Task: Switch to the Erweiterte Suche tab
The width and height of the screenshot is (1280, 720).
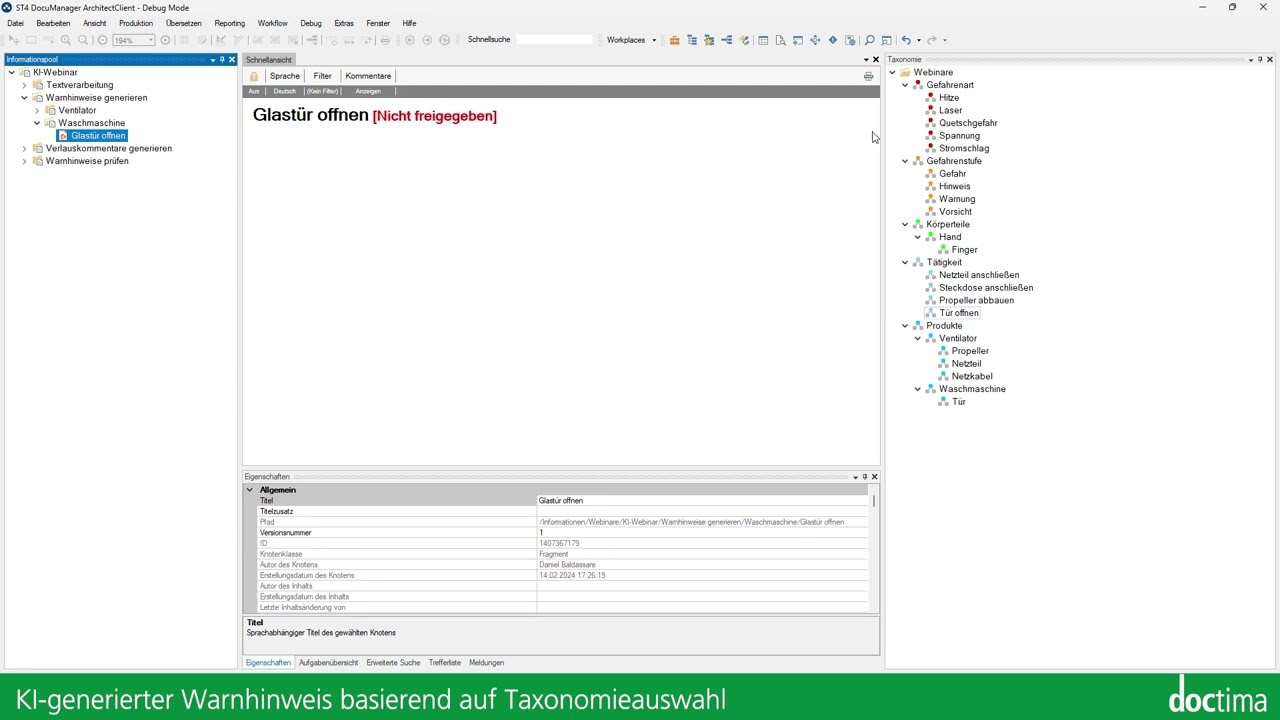Action: coord(393,663)
